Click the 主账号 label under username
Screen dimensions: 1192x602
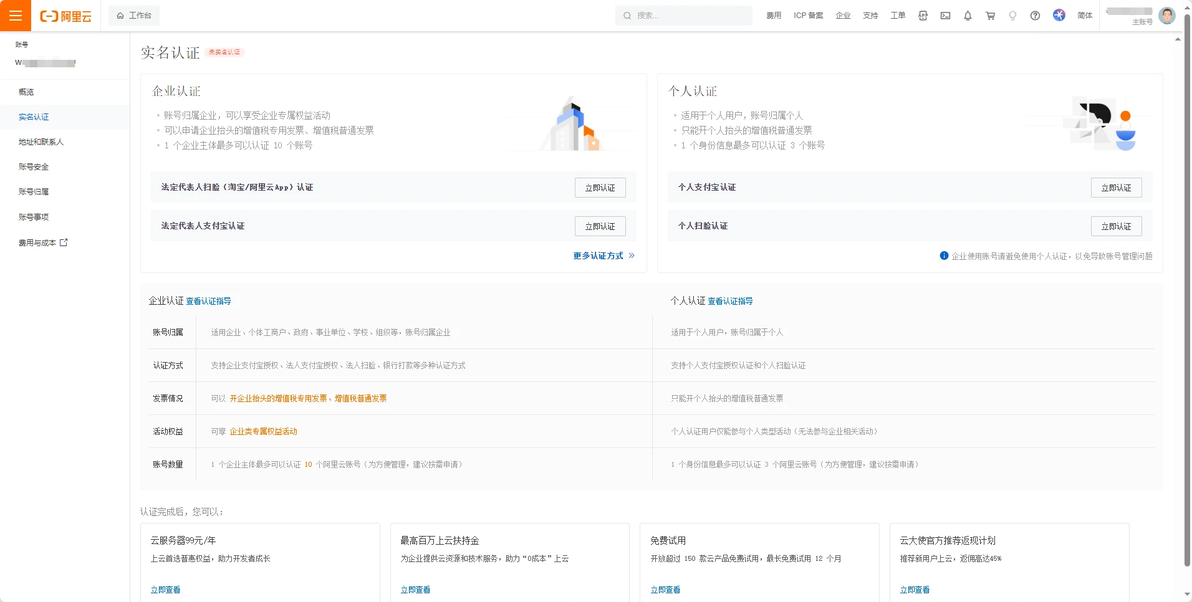pyautogui.click(x=1143, y=22)
